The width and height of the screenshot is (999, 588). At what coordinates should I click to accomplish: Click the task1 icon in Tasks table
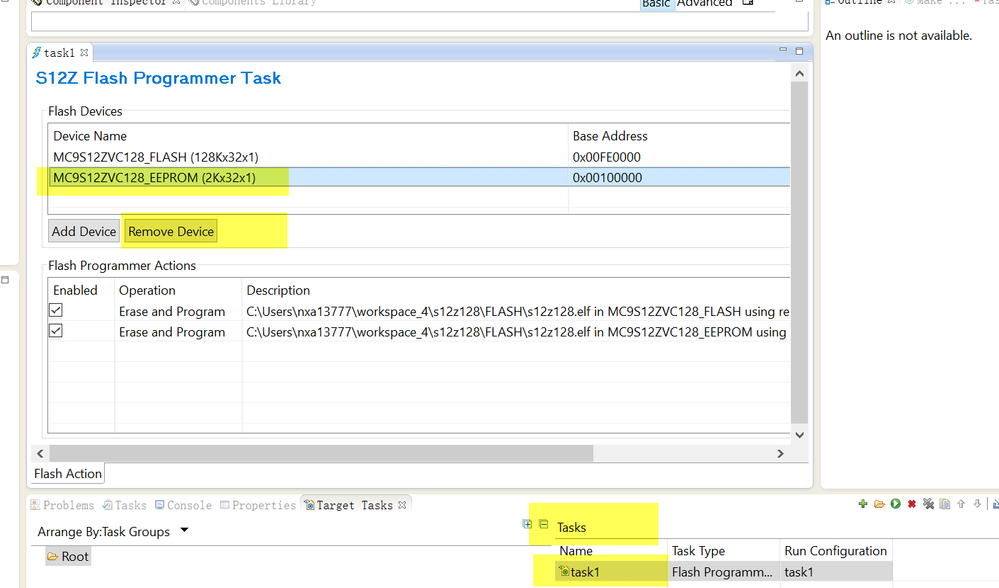pos(564,571)
